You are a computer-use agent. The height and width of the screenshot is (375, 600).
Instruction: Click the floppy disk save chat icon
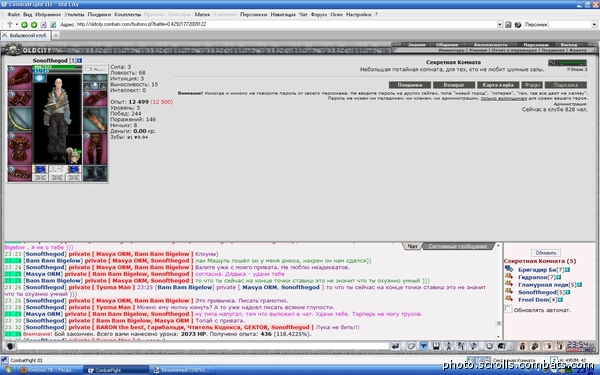coord(436,346)
